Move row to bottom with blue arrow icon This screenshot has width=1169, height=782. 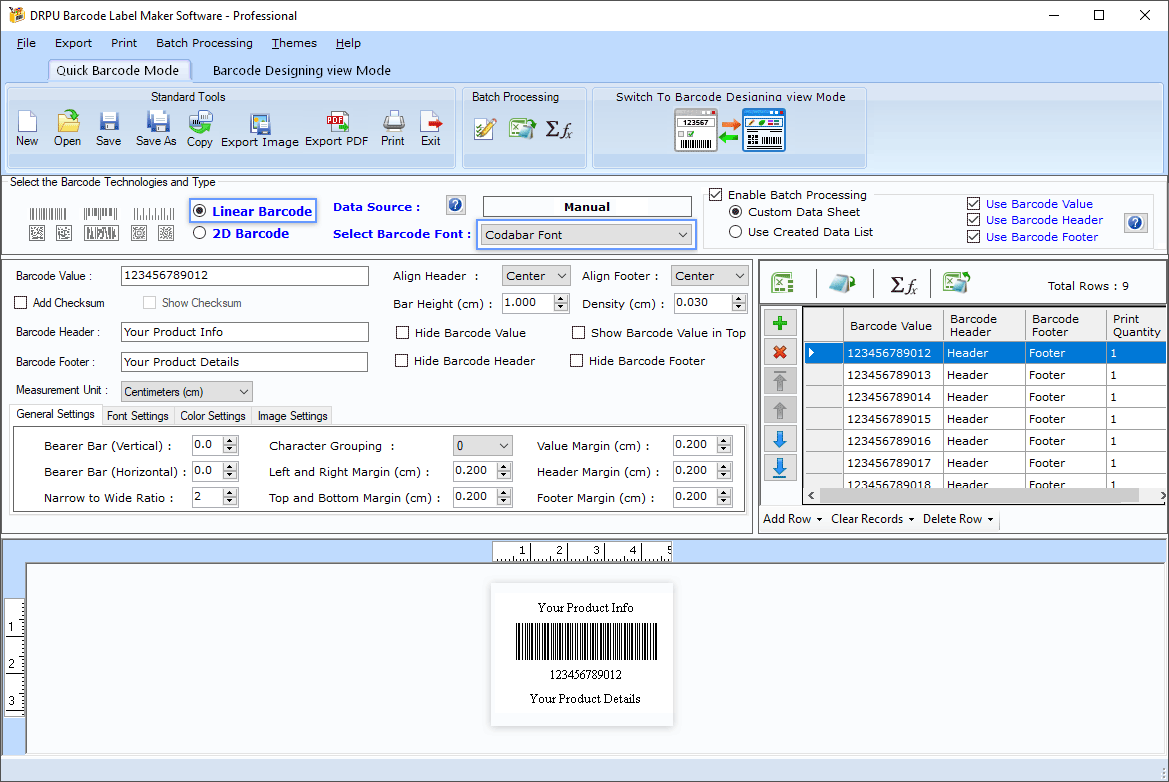[x=780, y=468]
